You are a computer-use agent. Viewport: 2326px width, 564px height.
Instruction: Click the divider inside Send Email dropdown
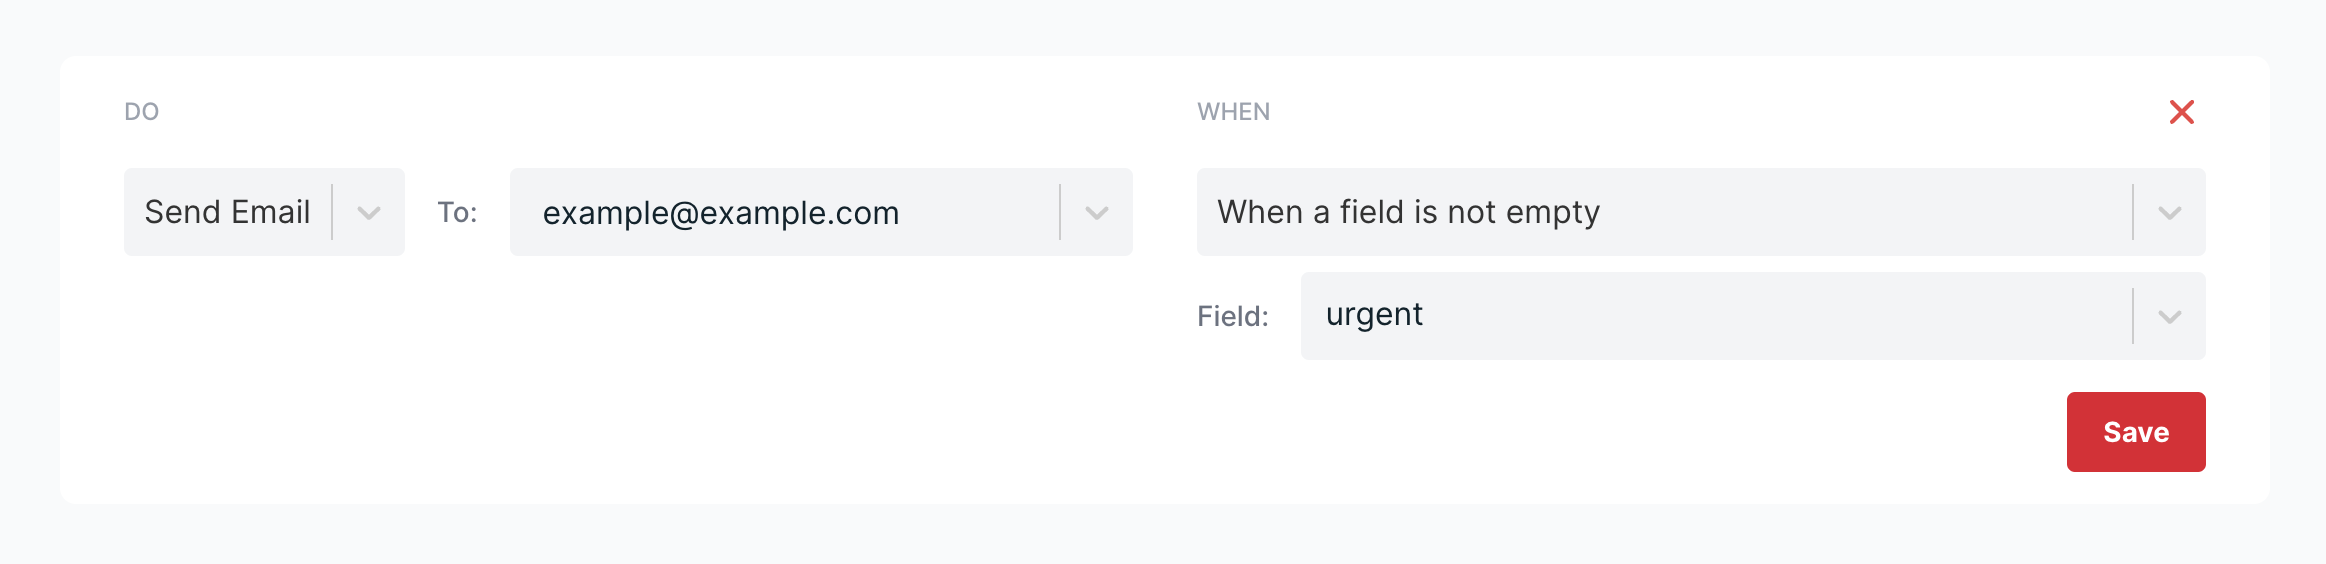click(x=332, y=212)
